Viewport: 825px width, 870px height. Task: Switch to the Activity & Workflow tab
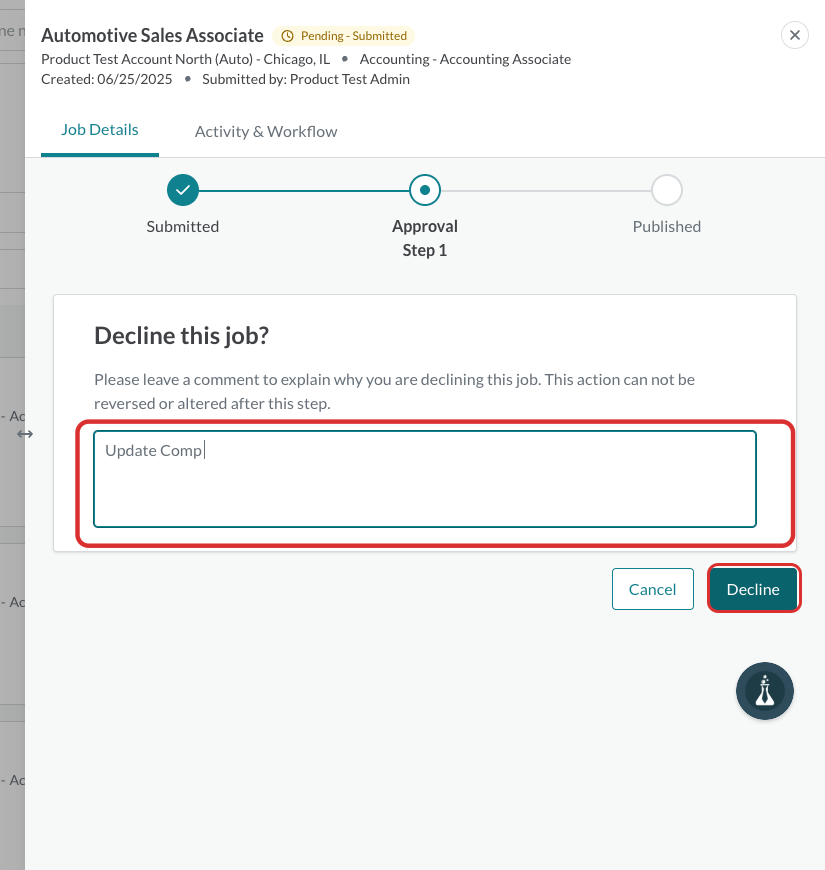266,131
